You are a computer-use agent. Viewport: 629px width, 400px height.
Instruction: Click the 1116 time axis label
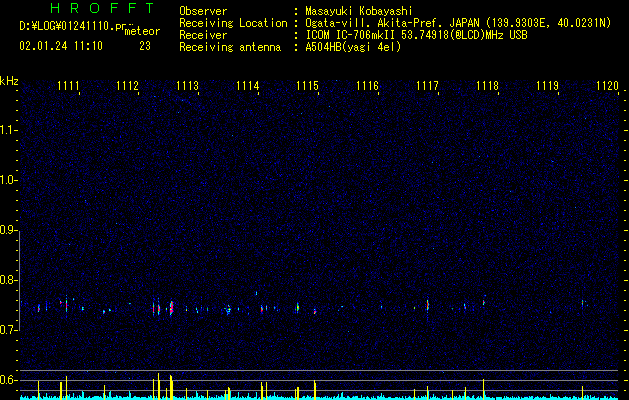tap(367, 86)
